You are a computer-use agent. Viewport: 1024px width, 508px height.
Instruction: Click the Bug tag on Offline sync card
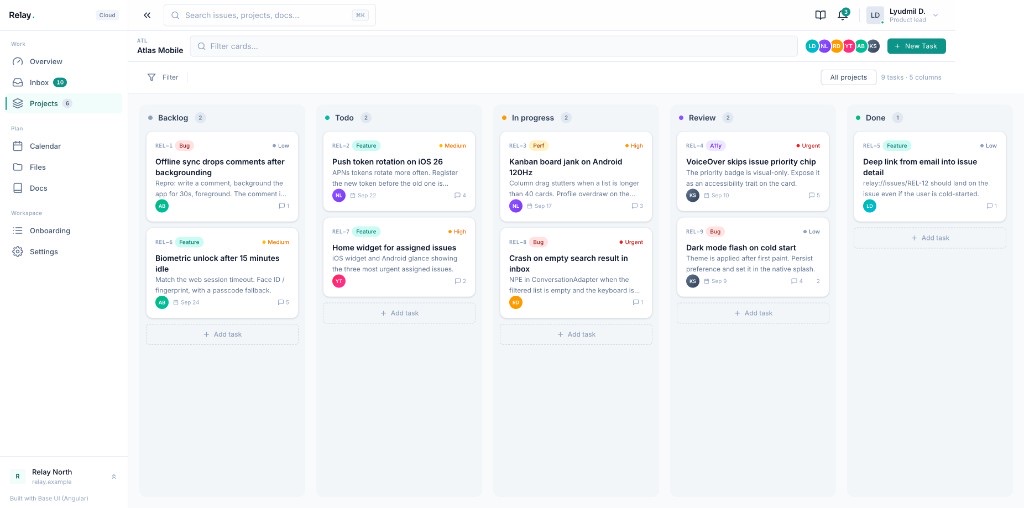(x=185, y=146)
